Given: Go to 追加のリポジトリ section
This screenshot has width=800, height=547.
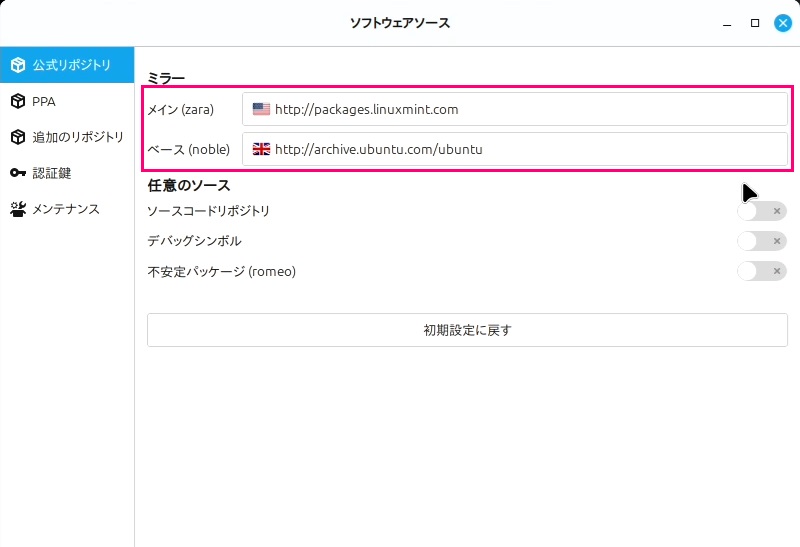Looking at the screenshot, I should tap(78, 137).
